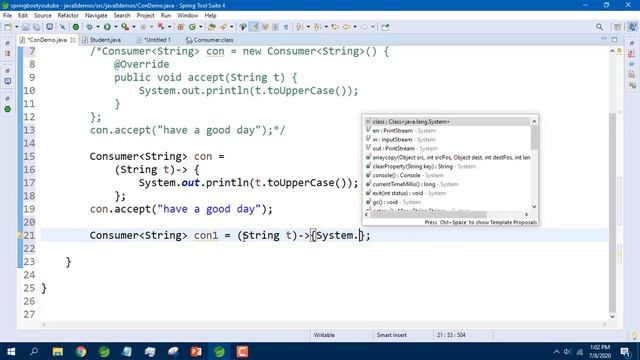Click the Save All toolbar icon
Image resolution: width=640 pixels, height=360 pixels.
coord(36,27)
